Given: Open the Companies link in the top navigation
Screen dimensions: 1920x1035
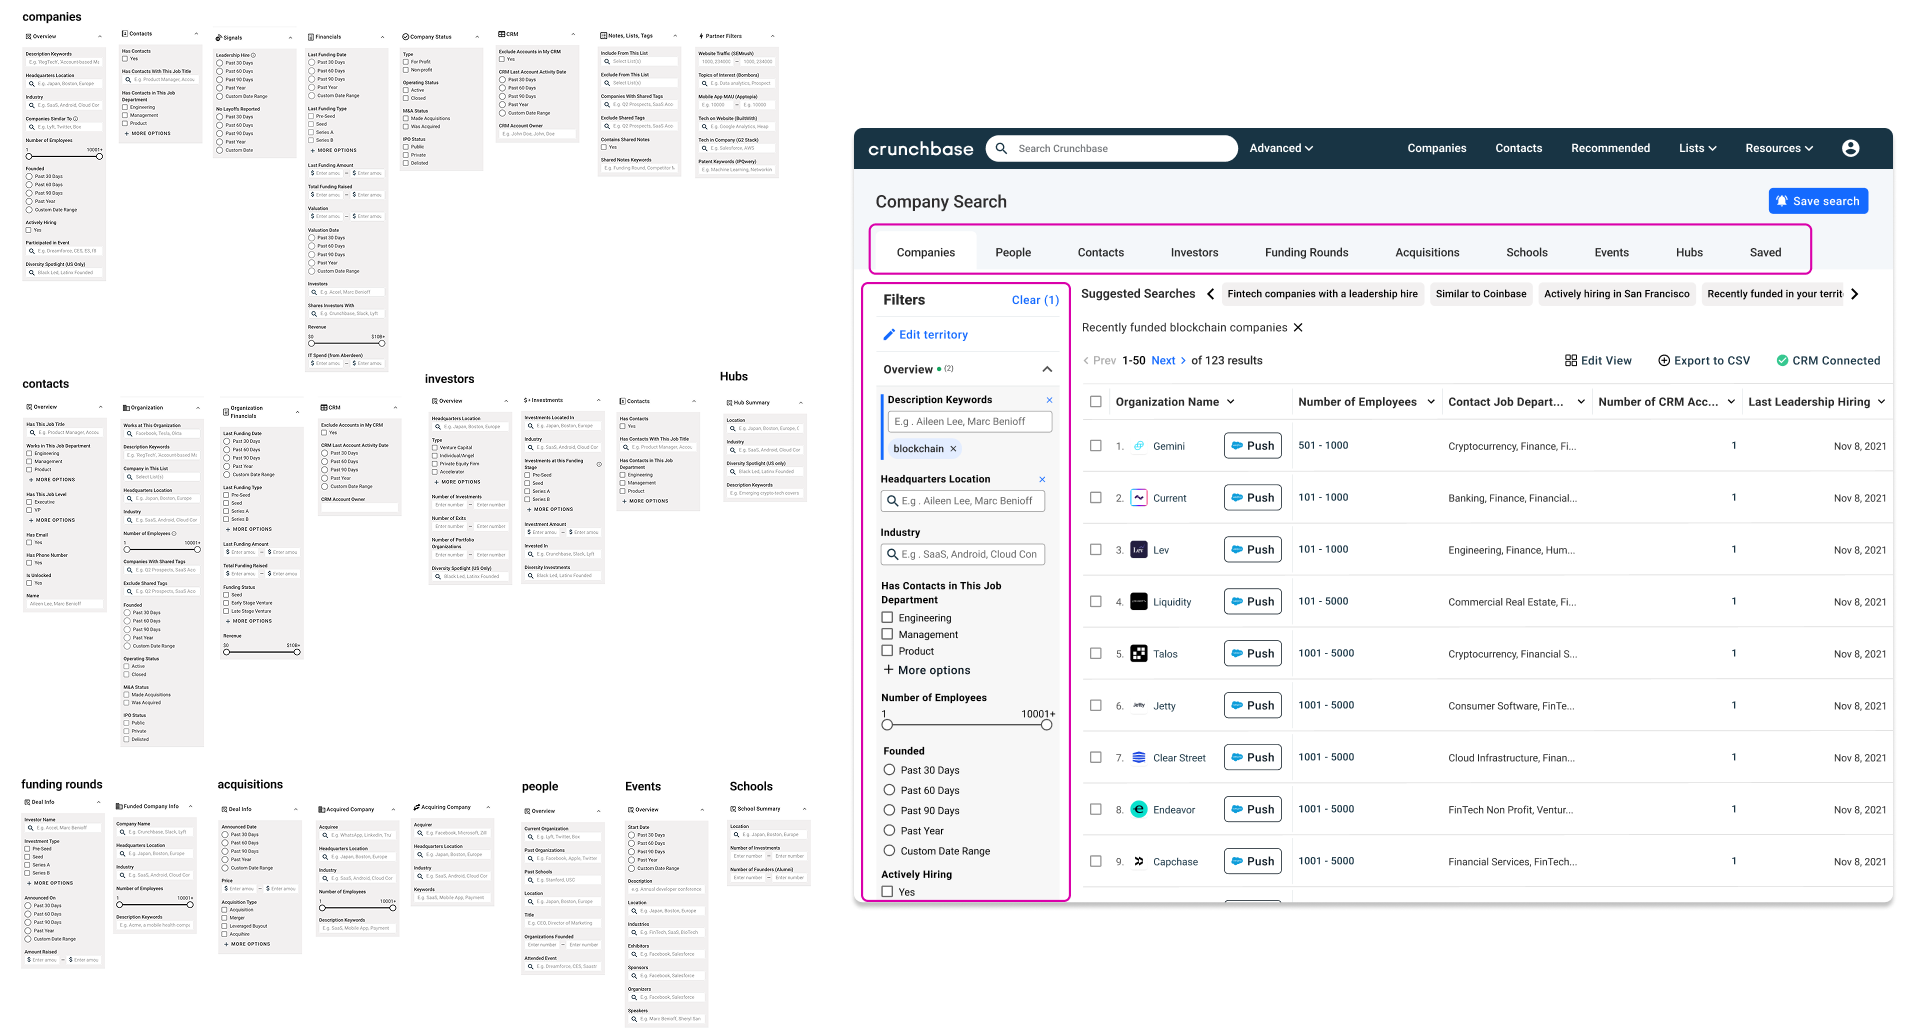Looking at the screenshot, I should click(x=1437, y=148).
